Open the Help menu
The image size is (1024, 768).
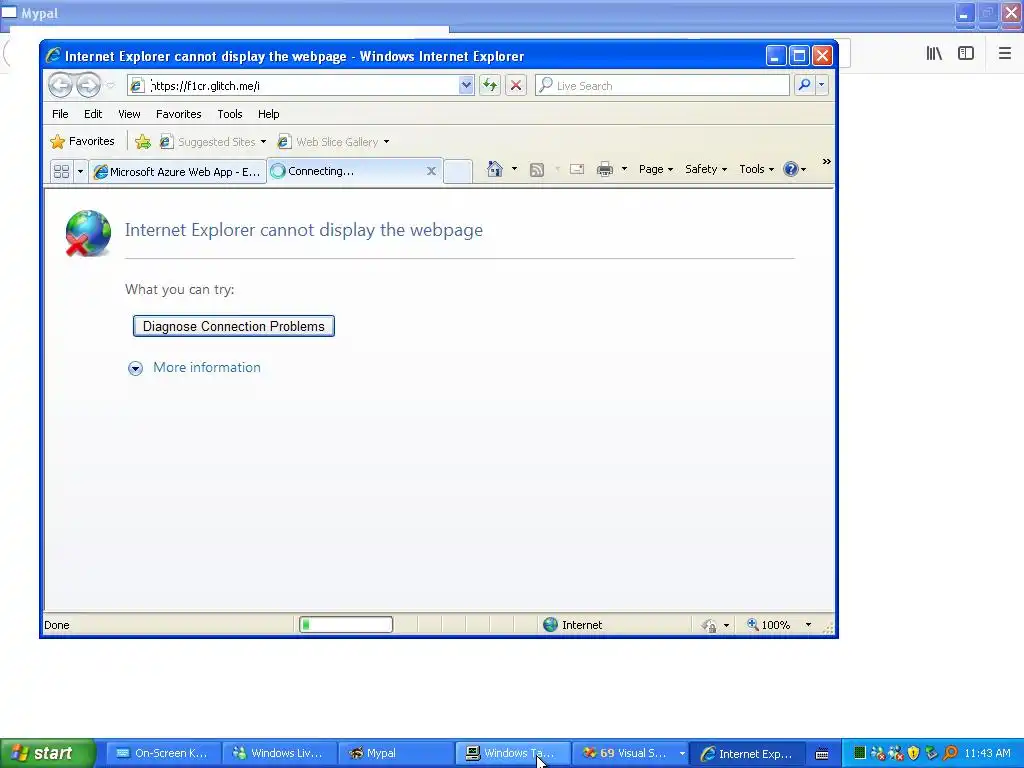click(268, 114)
